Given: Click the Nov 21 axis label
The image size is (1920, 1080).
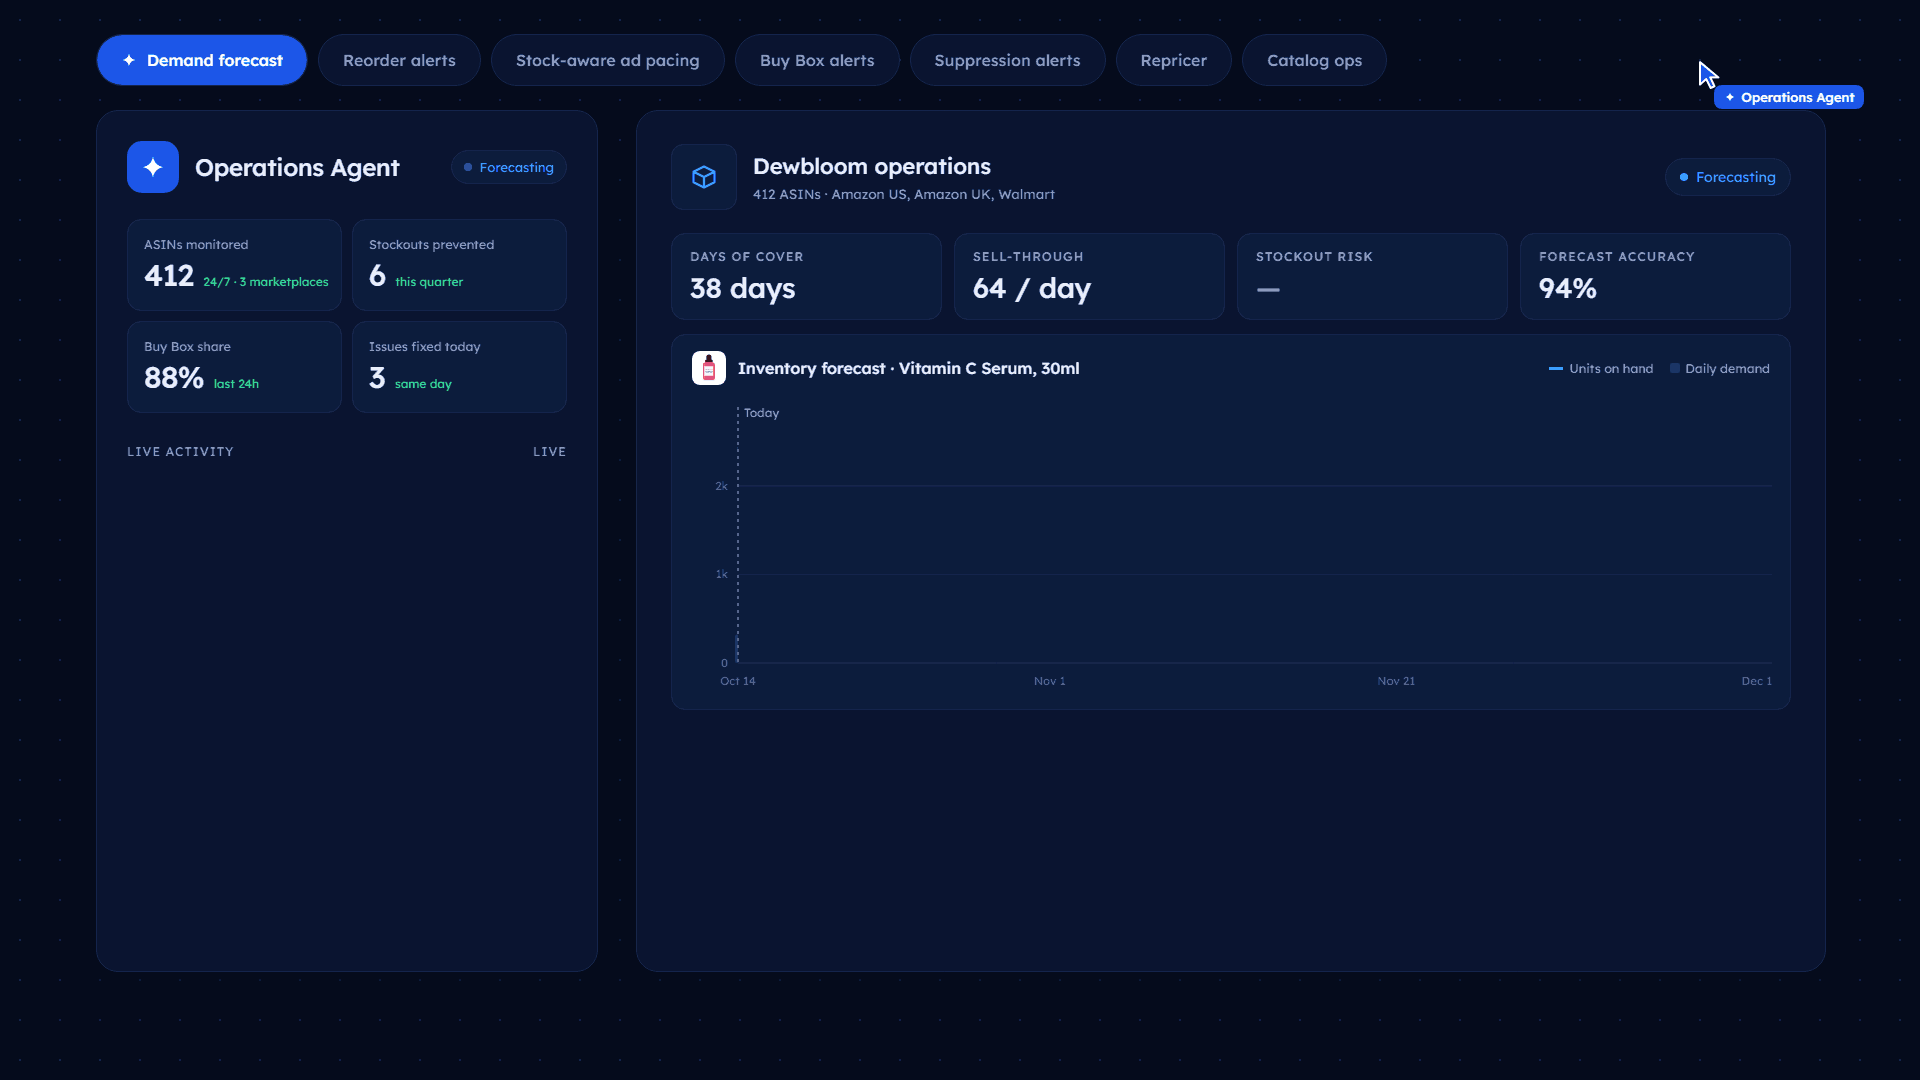Looking at the screenshot, I should coord(1396,681).
